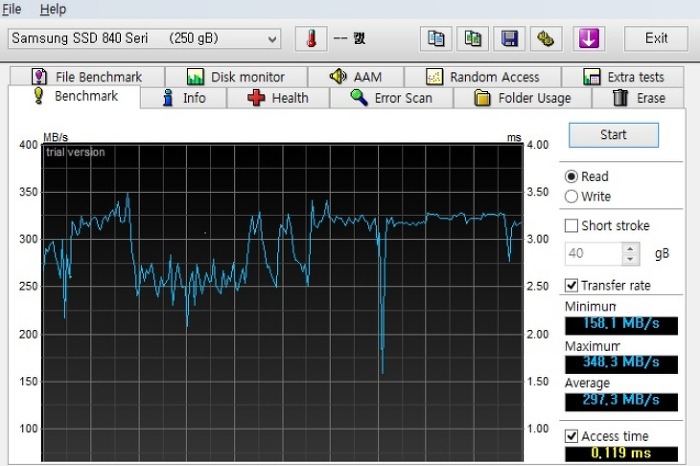This screenshot has width=700, height=466.
Task: Click the red cross Health icon
Action: [x=256, y=98]
